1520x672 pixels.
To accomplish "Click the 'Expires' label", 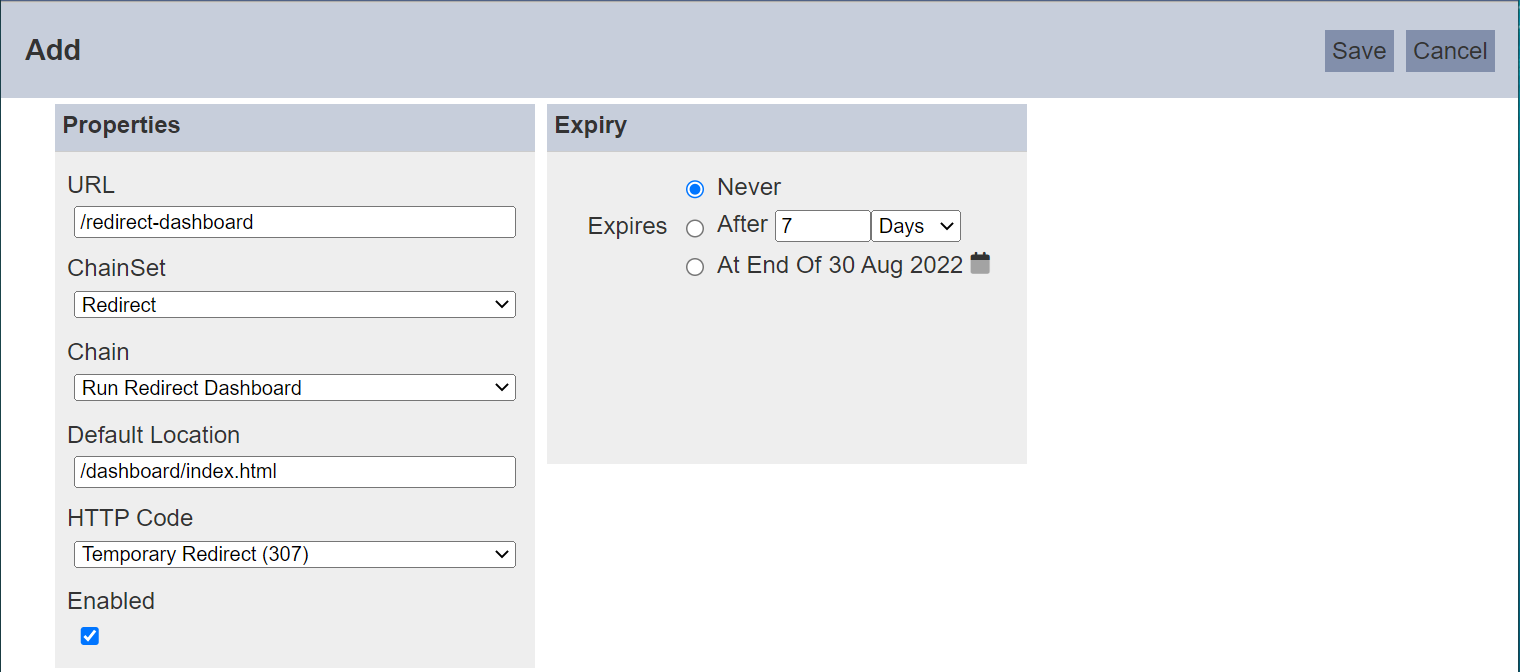I will tap(627, 227).
